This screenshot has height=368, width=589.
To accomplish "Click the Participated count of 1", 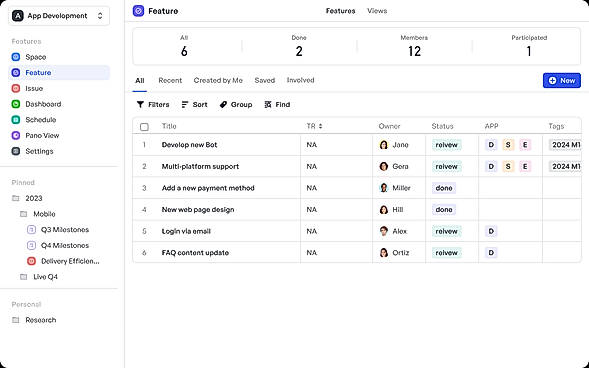I will point(529,51).
